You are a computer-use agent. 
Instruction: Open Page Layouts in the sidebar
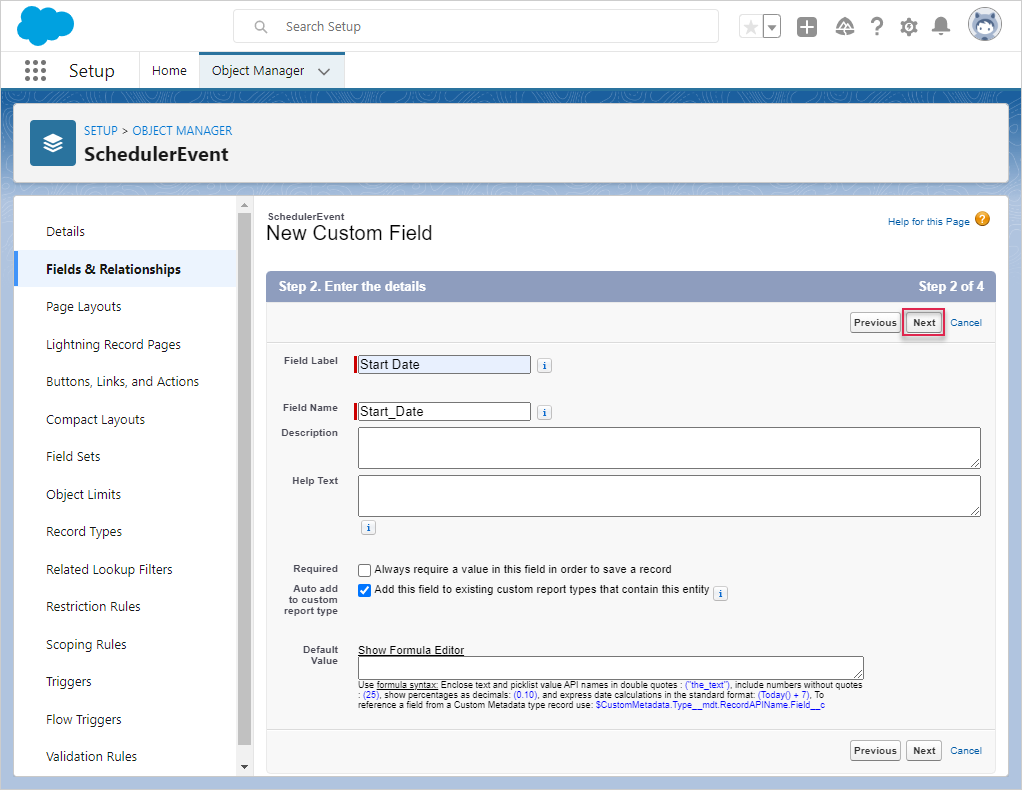[83, 307]
